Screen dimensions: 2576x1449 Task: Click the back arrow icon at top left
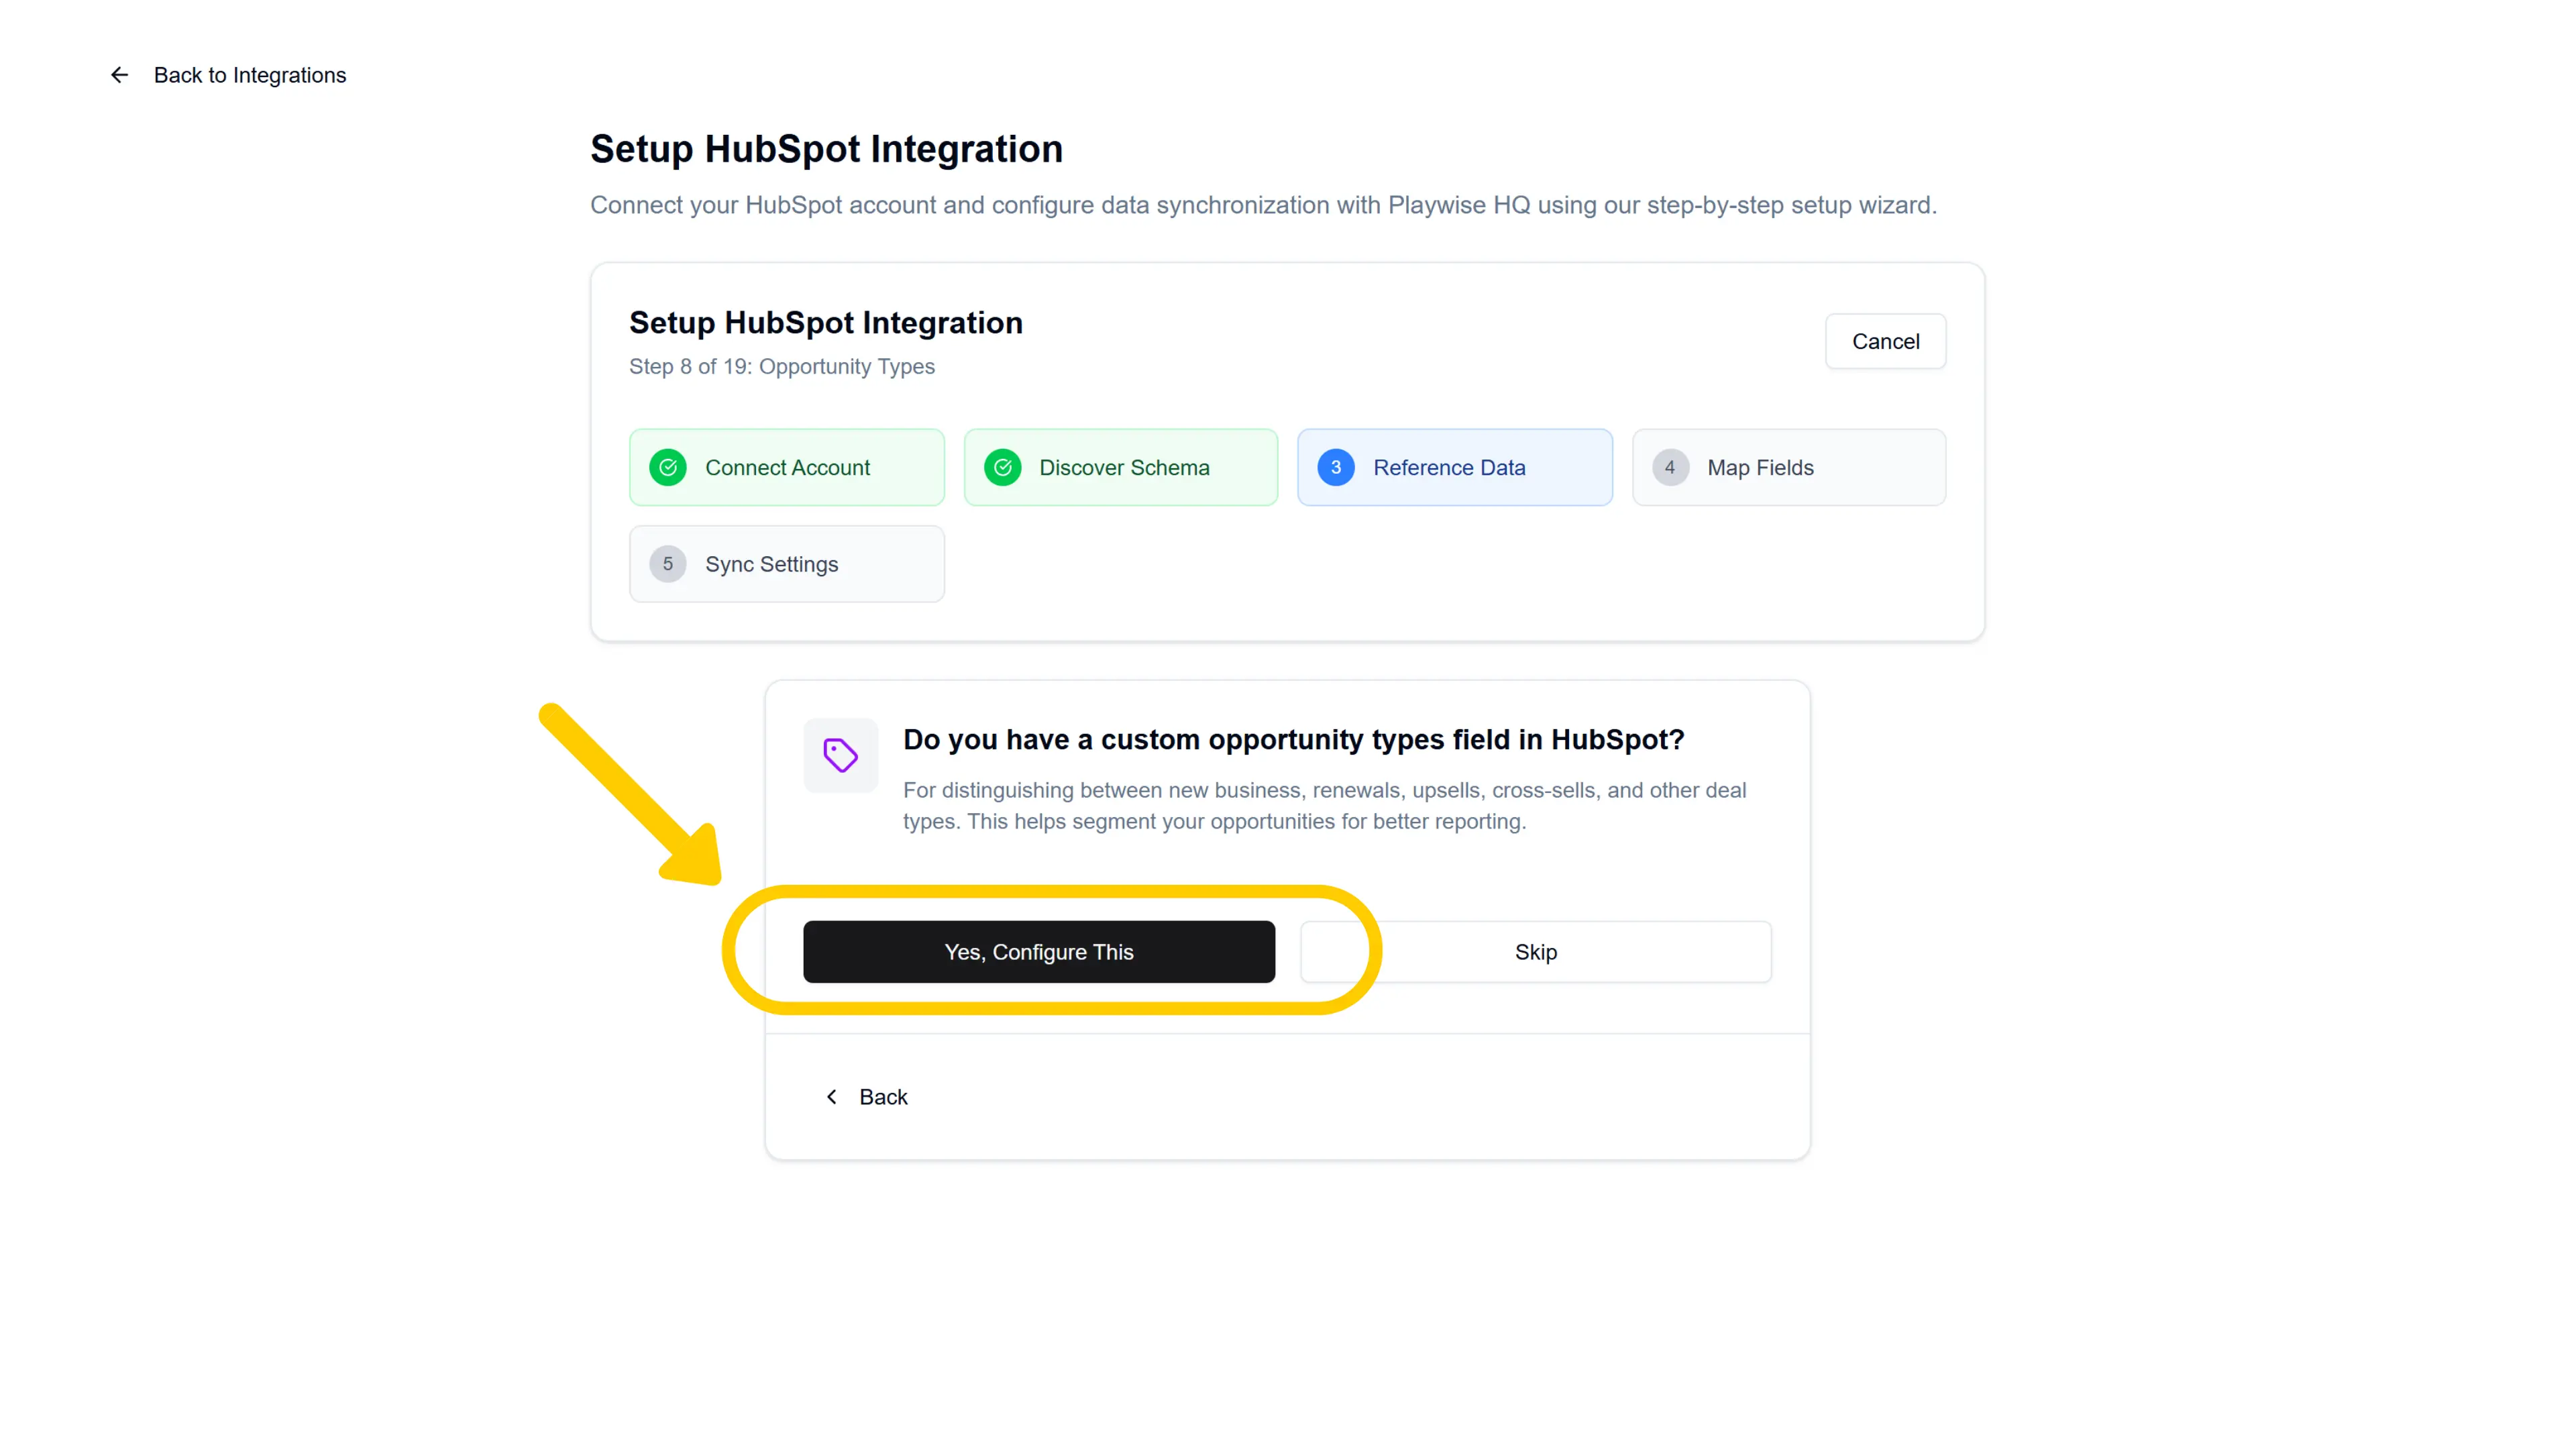(119, 74)
